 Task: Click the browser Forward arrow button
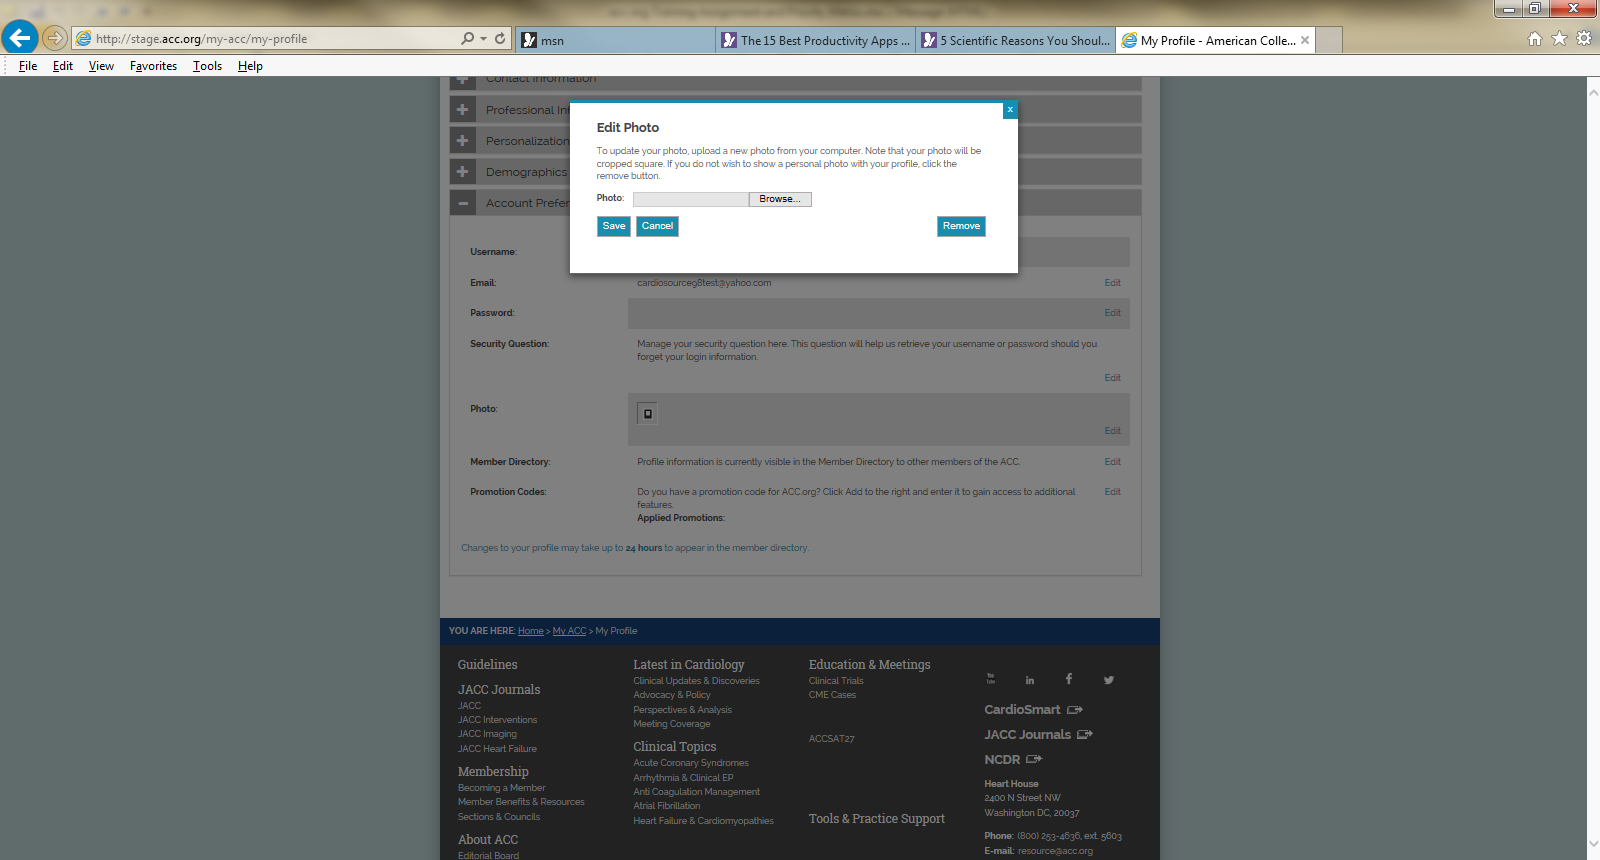(55, 38)
